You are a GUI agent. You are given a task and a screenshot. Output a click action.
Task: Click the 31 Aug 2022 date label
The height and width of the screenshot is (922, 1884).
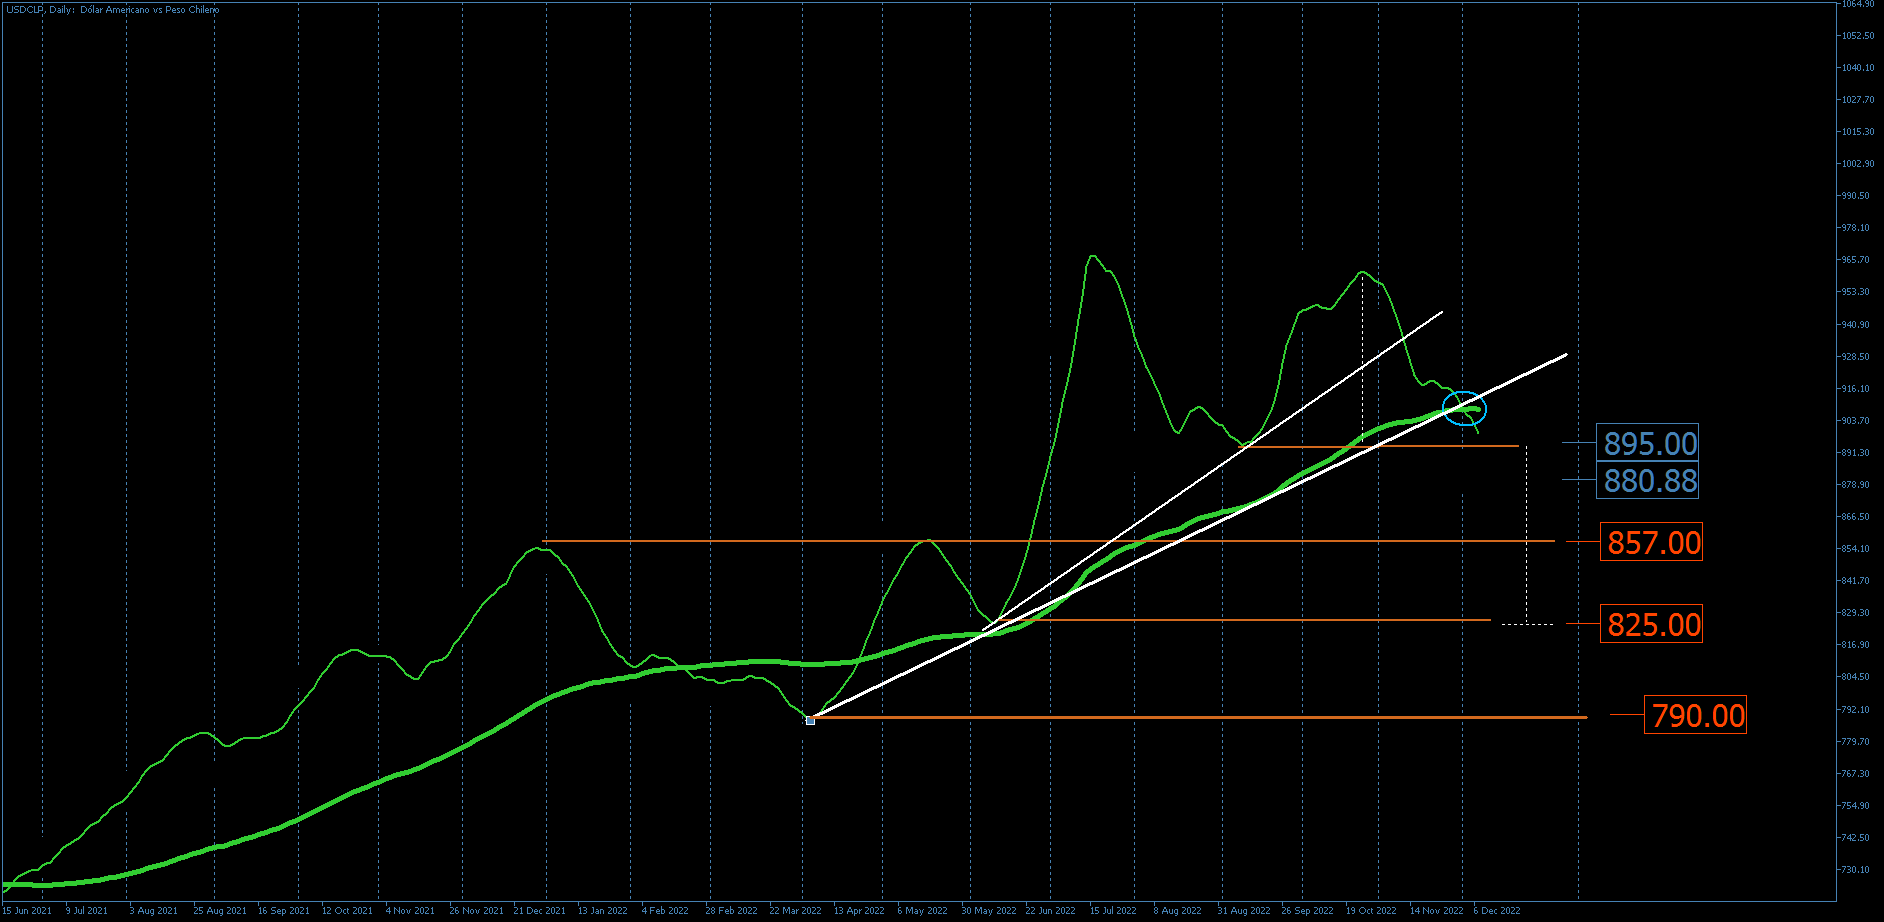[1244, 911]
